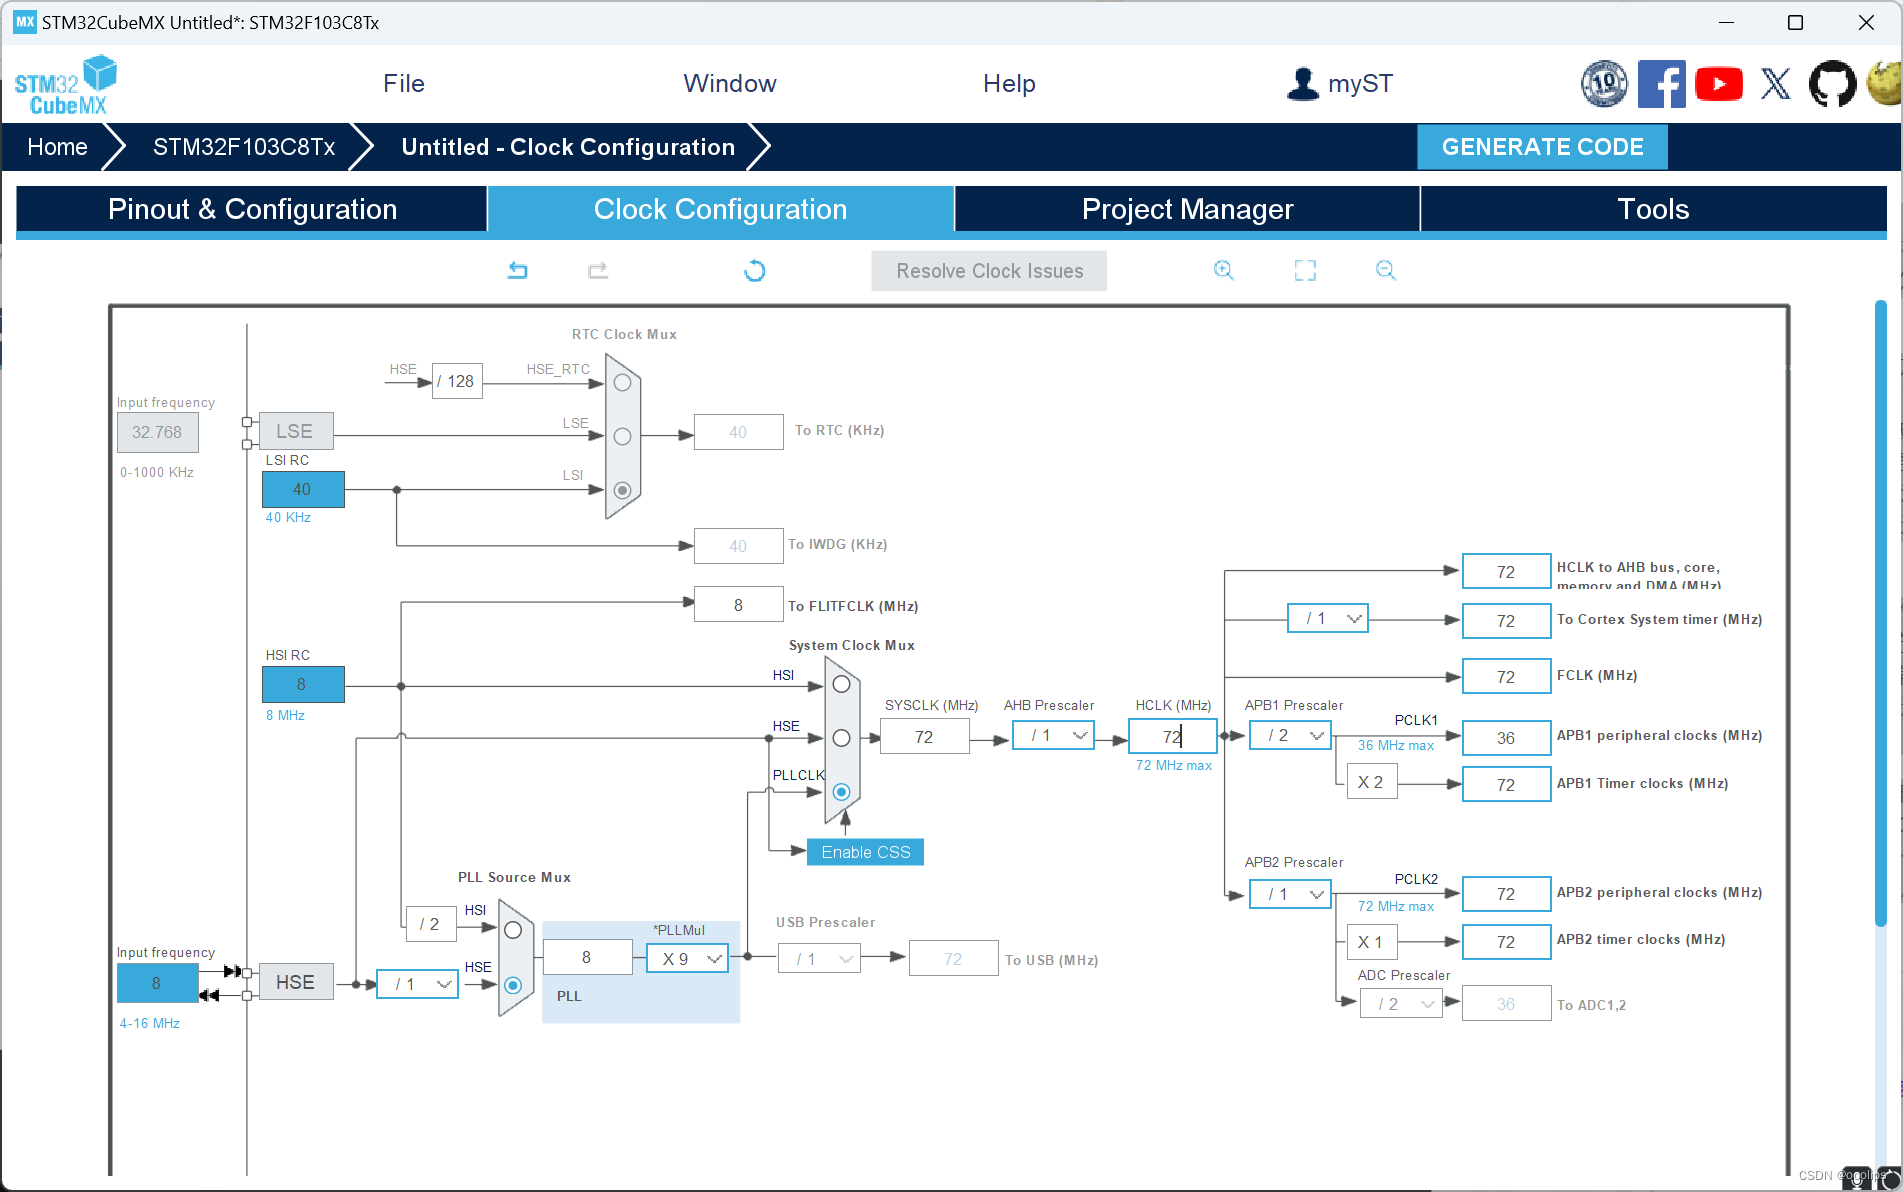1903x1192 pixels.
Task: Click the MX application title bar icon
Action: coord(25,22)
